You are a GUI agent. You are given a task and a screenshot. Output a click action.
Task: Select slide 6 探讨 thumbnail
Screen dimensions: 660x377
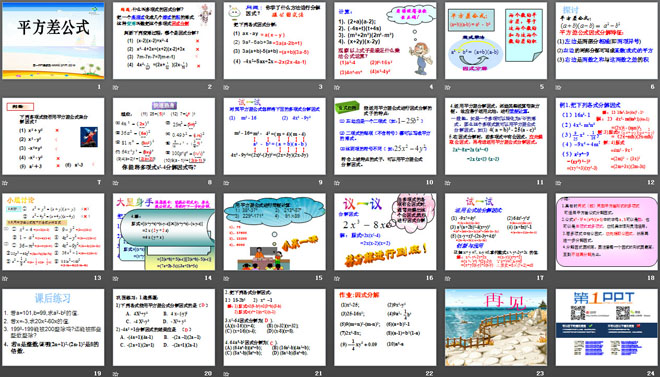[x=607, y=40]
